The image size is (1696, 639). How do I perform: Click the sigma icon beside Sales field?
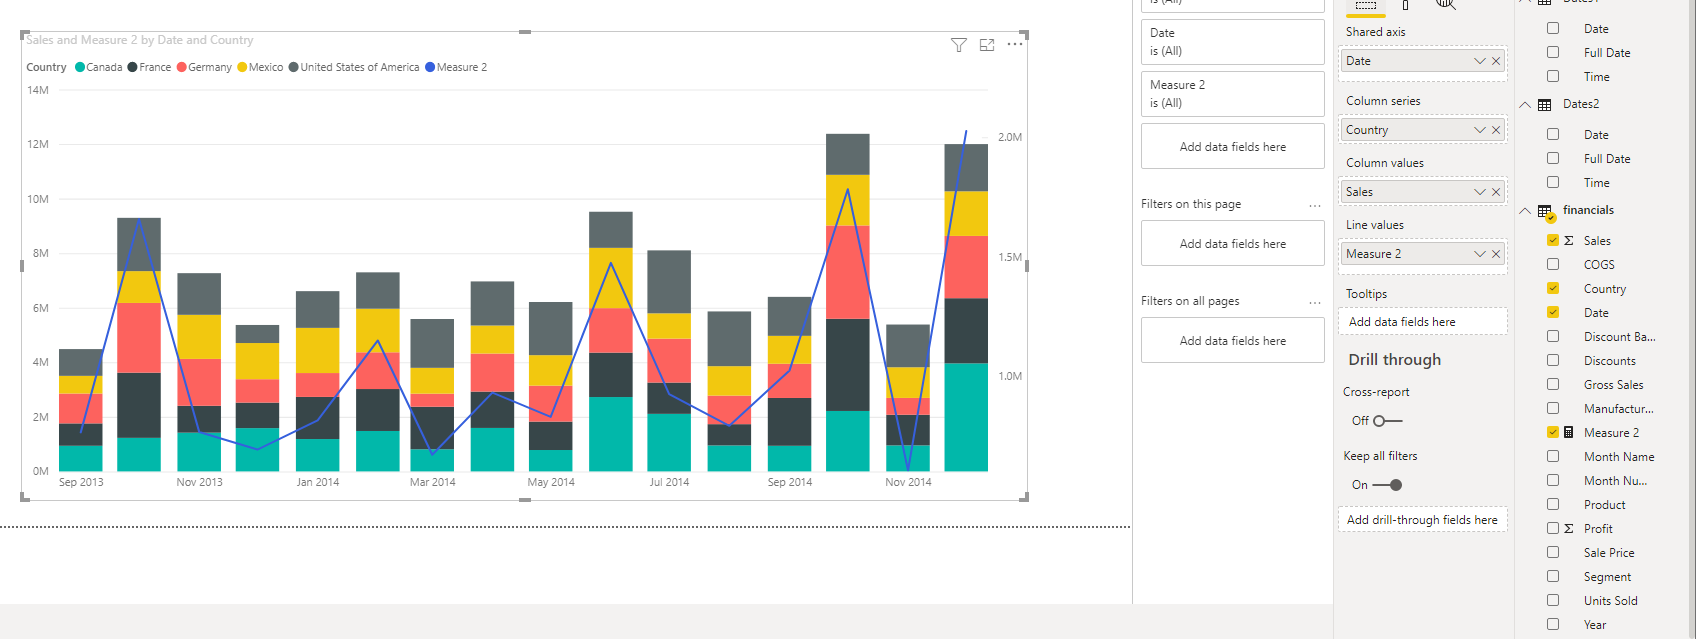coord(1569,241)
